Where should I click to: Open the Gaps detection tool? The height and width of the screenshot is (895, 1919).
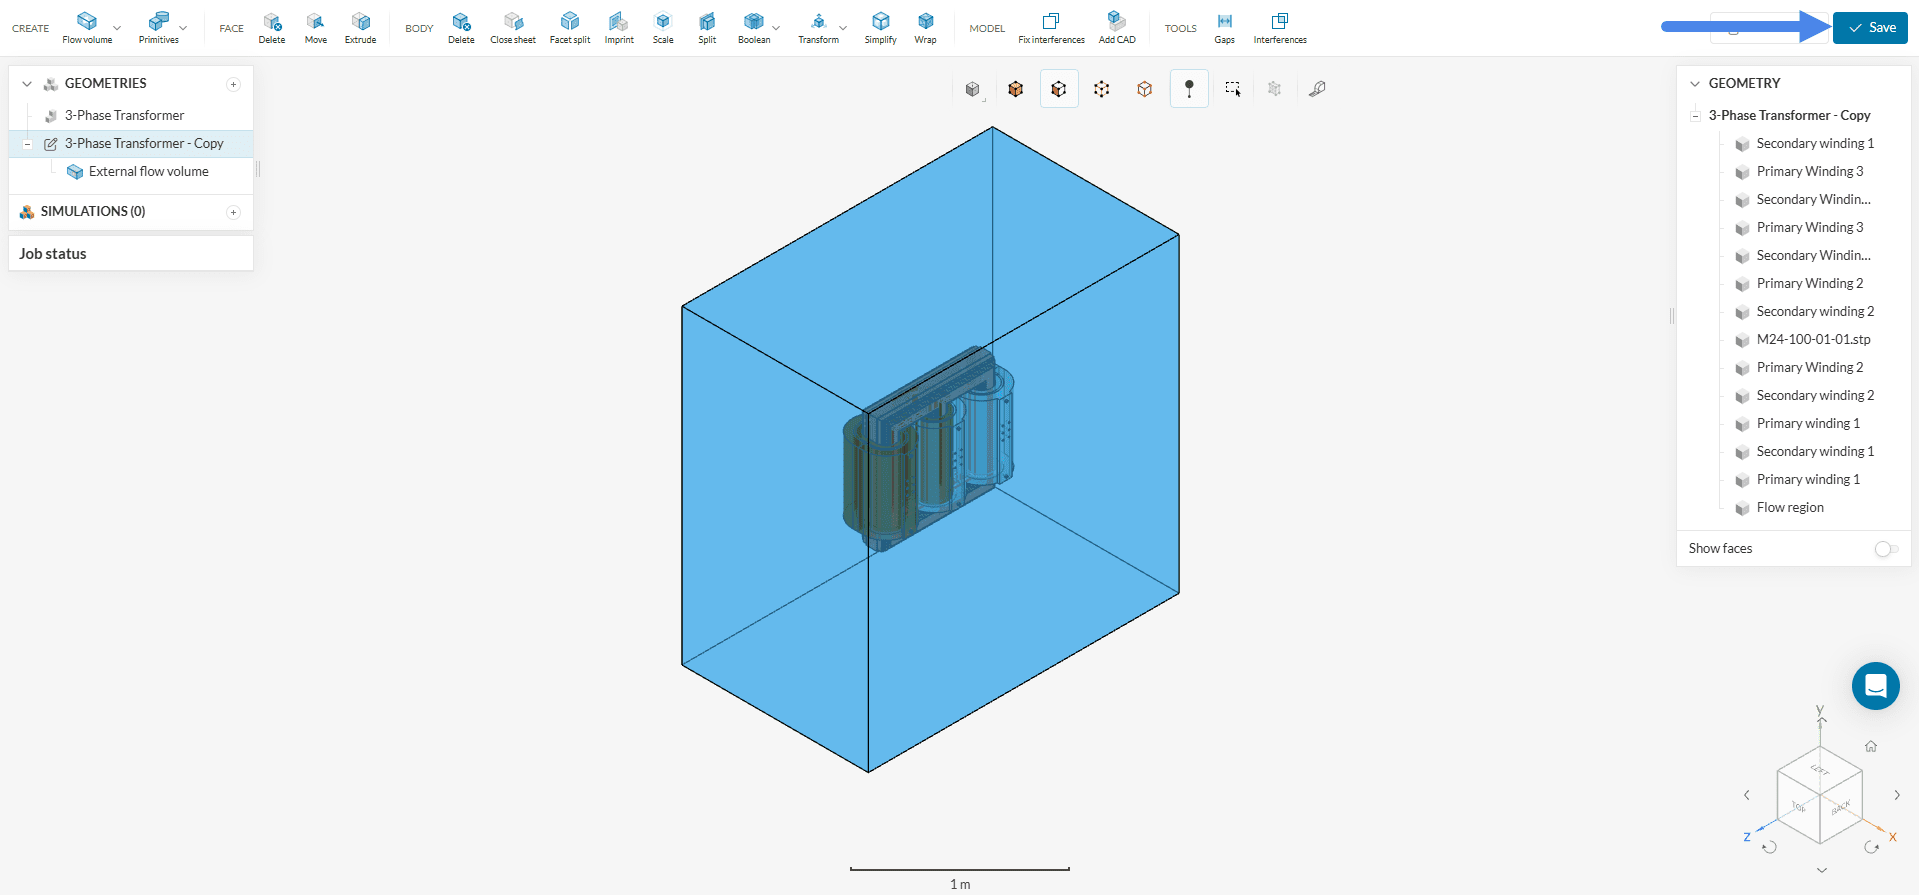[1224, 22]
